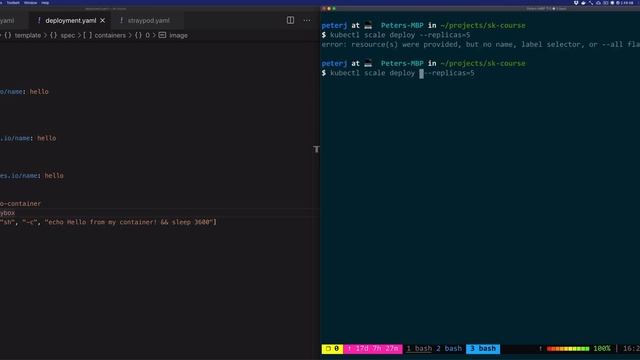Click the first 'hello' label value in editor
The height and width of the screenshot is (360, 640).
(39, 92)
